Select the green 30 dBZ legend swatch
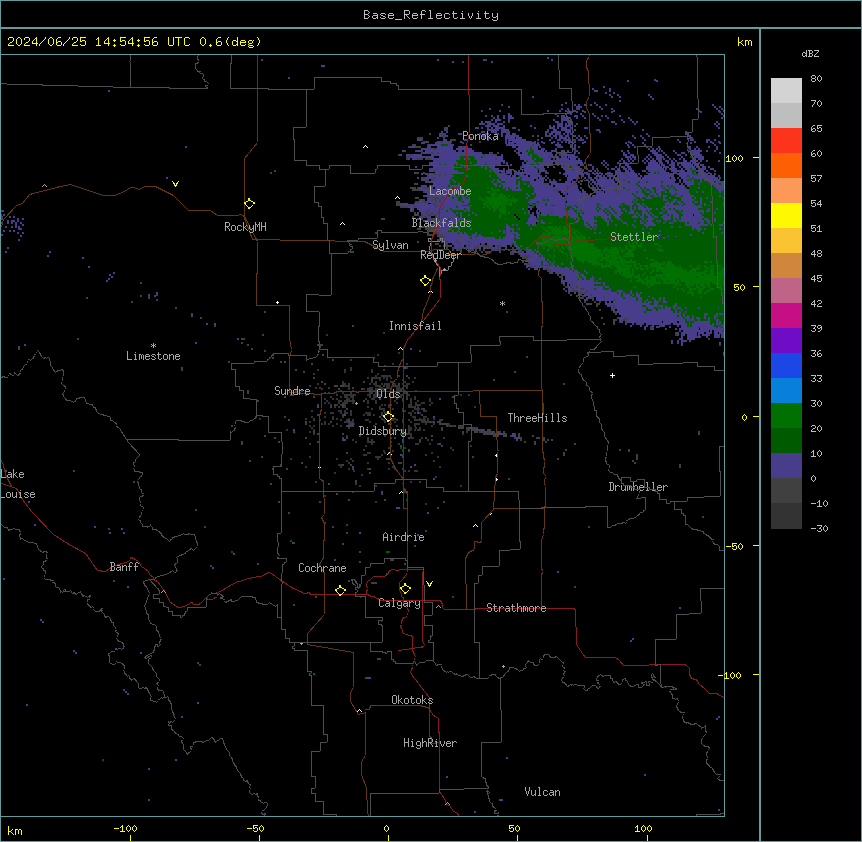Screen dimensions: 862x842 [786, 416]
